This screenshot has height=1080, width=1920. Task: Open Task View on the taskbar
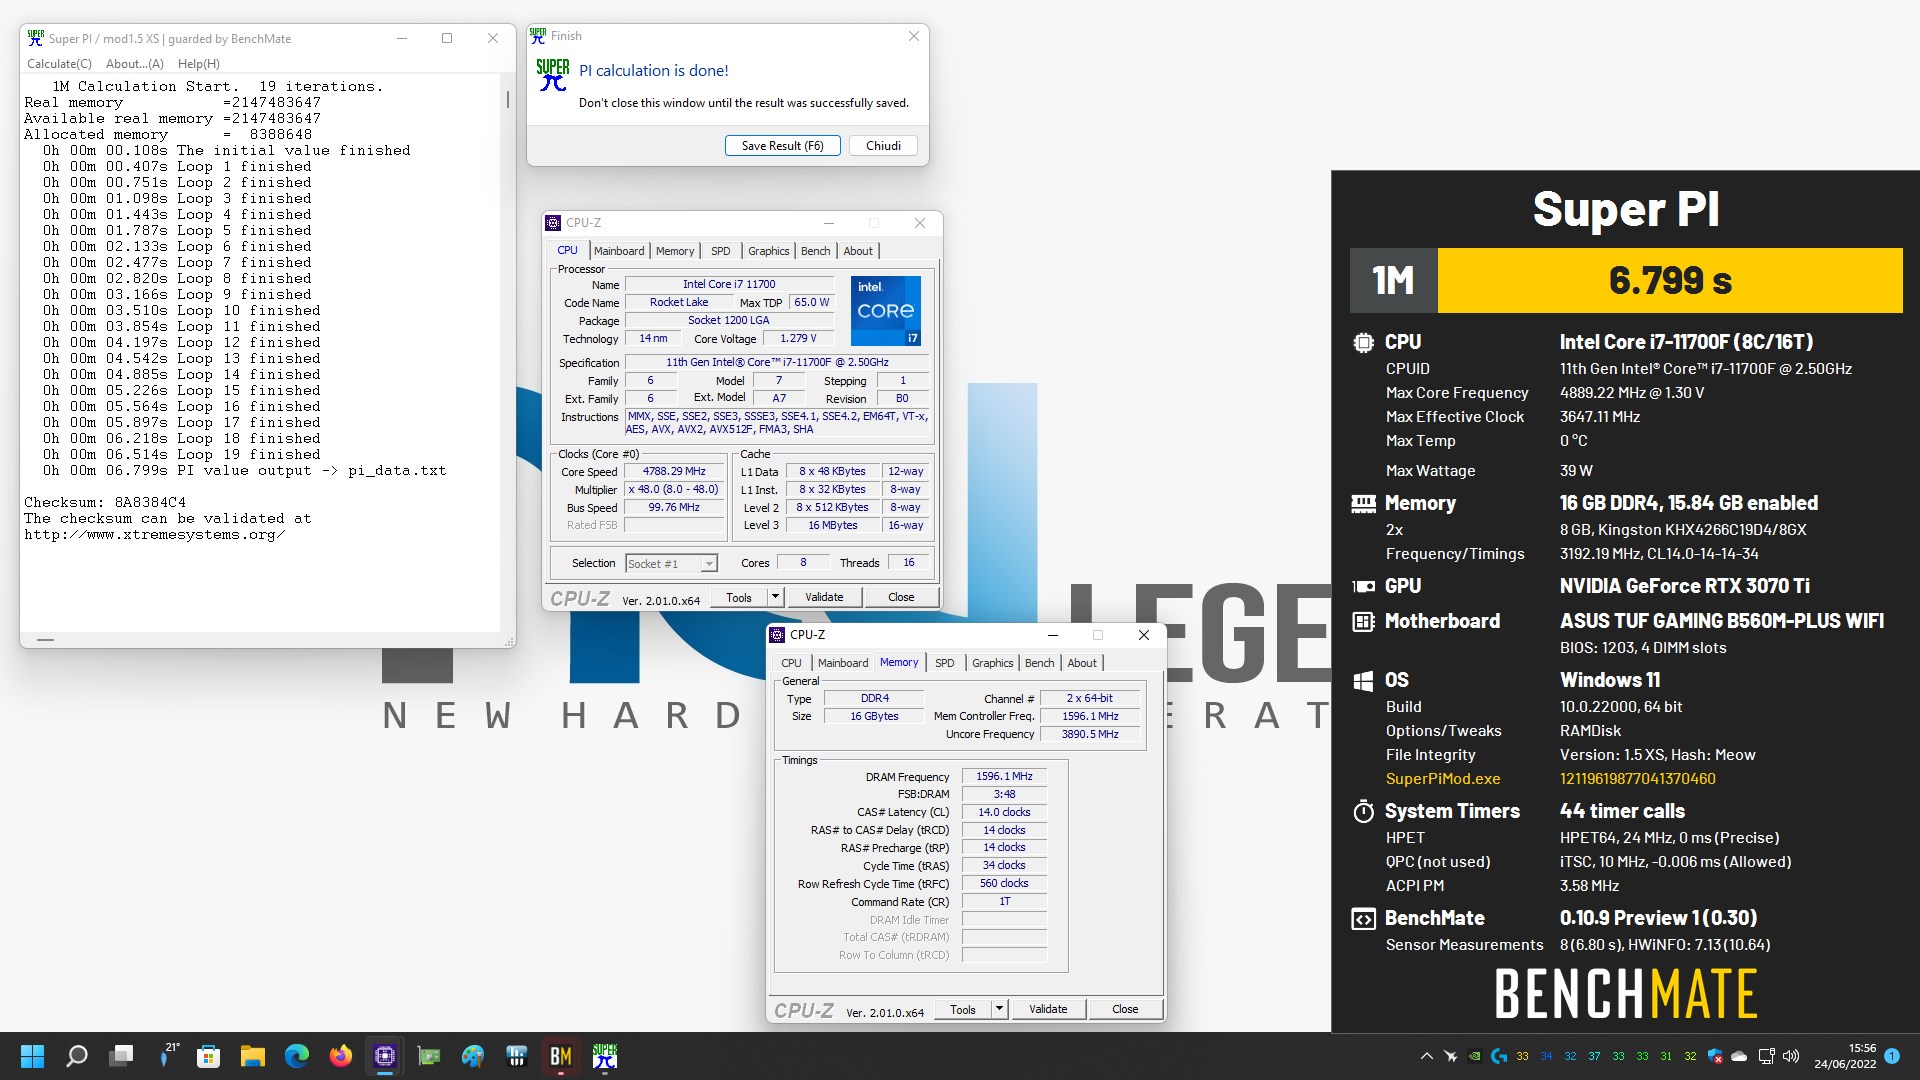(x=122, y=1056)
